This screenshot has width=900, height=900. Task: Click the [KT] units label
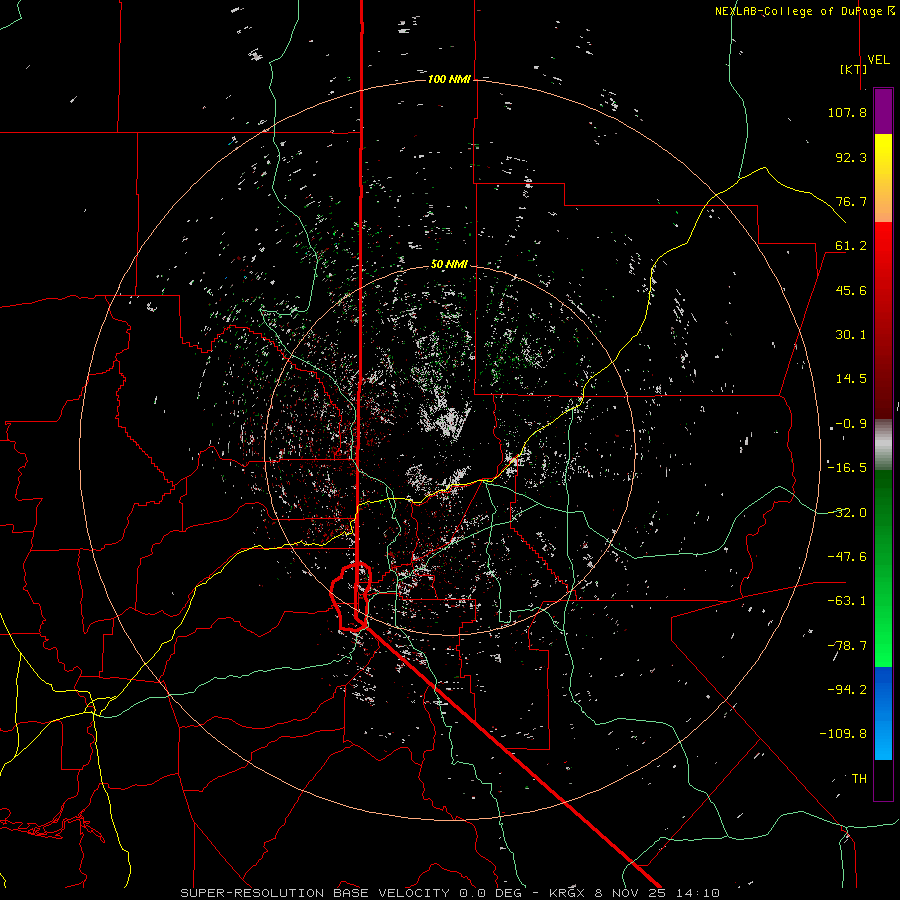tap(853, 69)
